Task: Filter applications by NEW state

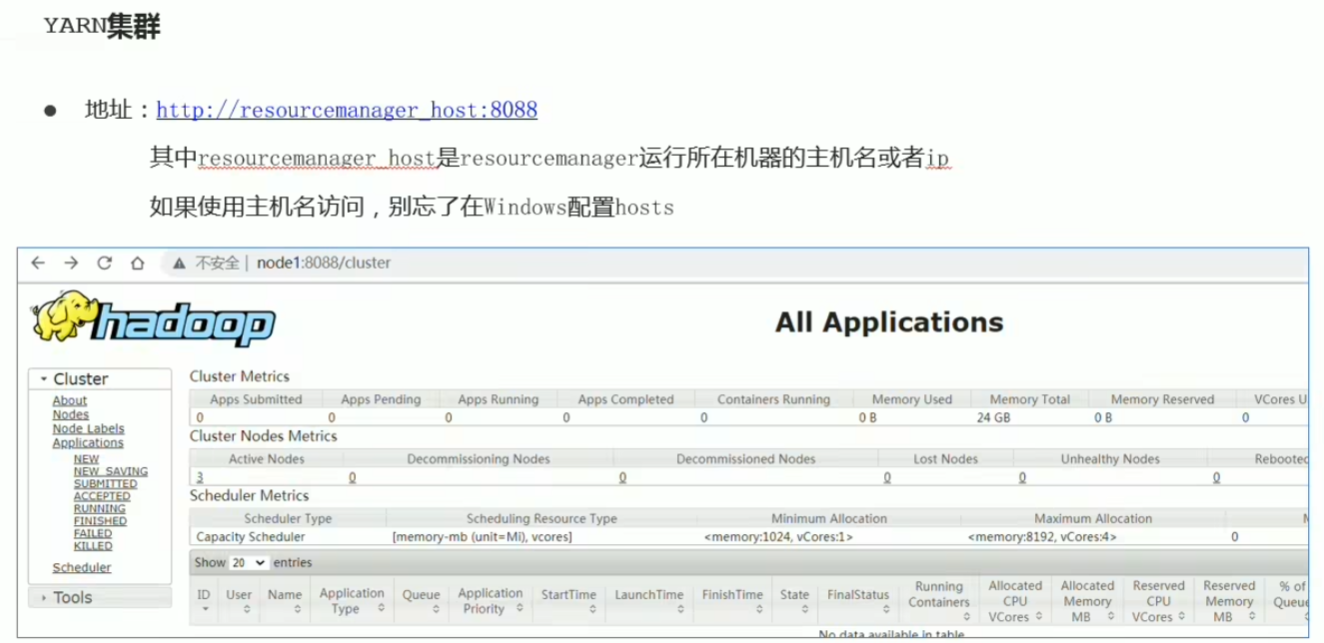Action: 86,459
